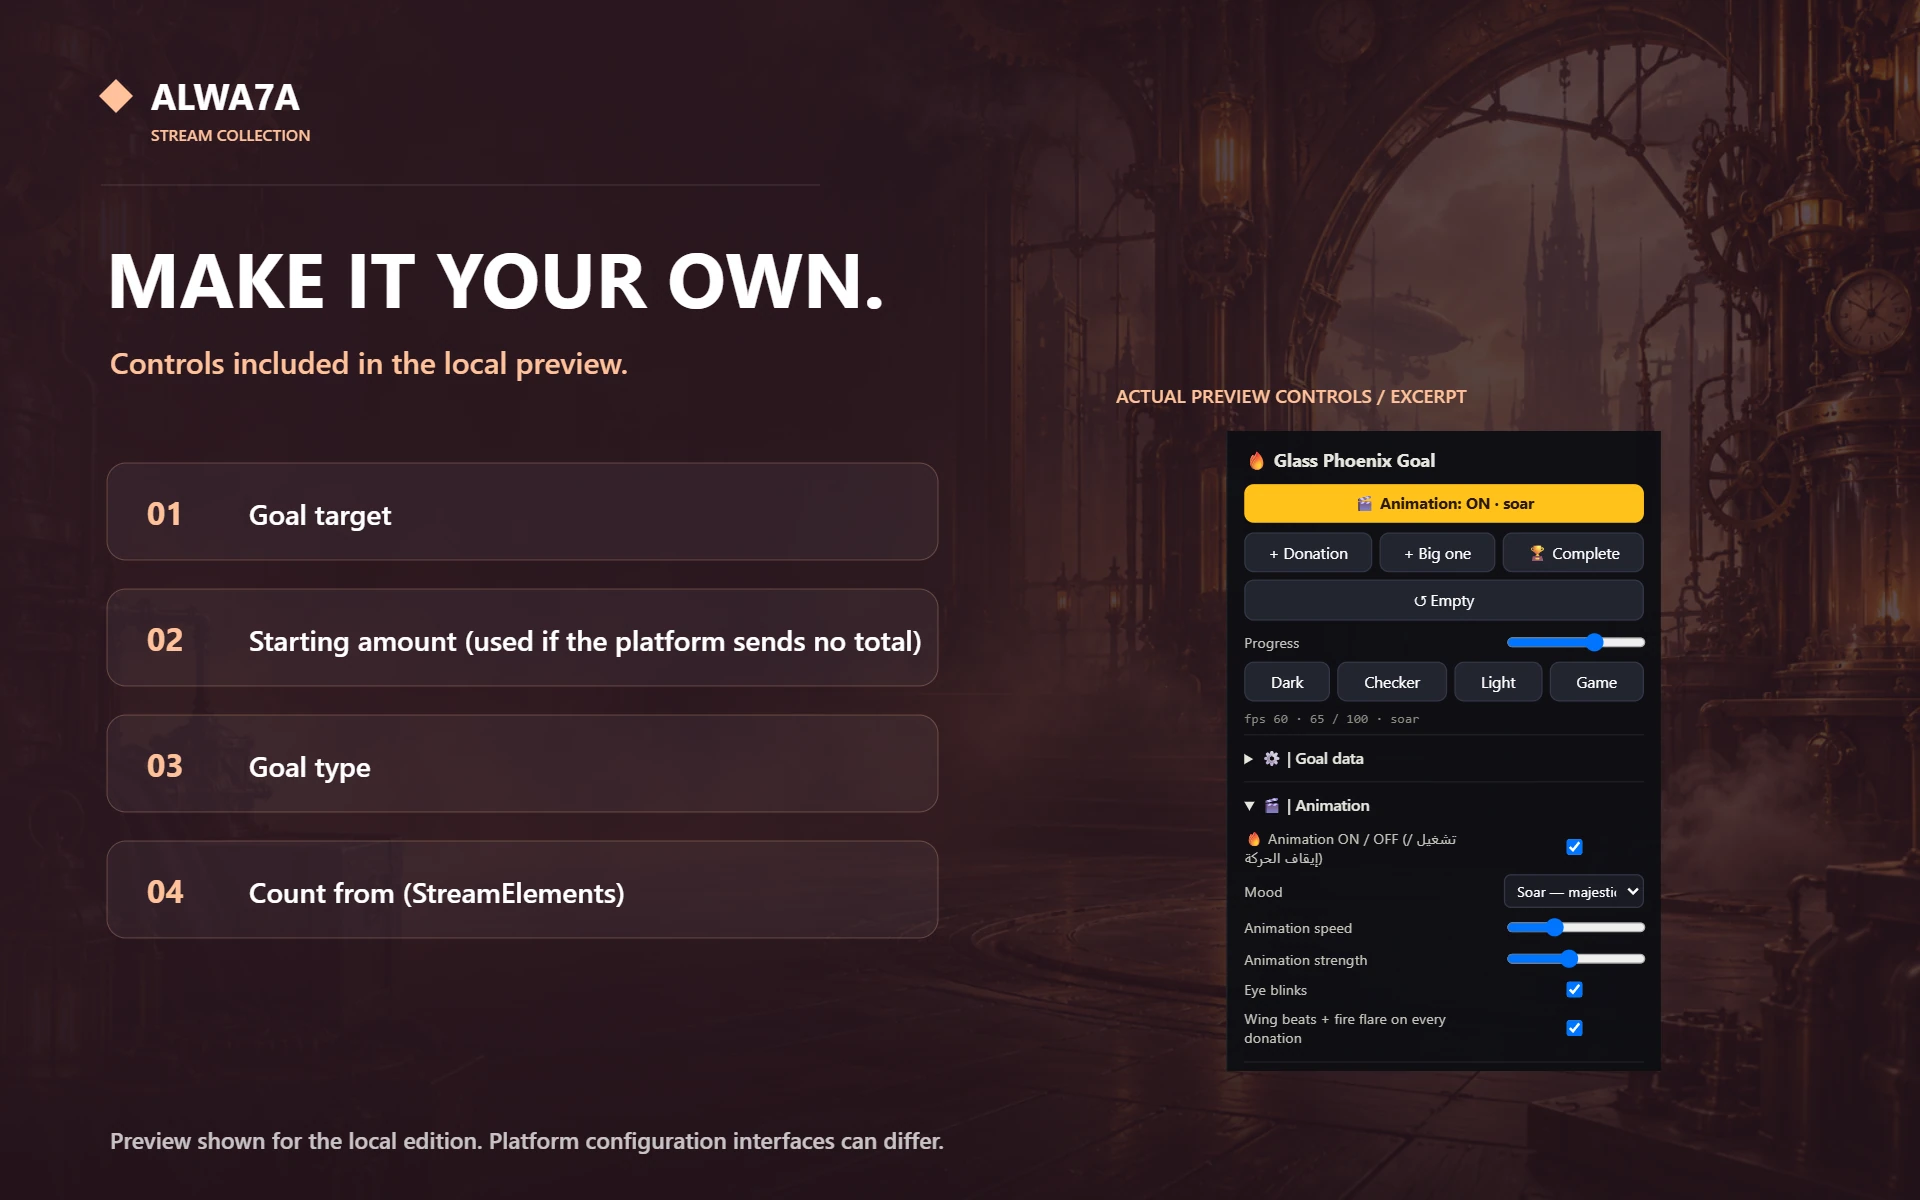Image resolution: width=1920 pixels, height=1200 pixels.
Task: Click the Progress label text
Action: tap(1271, 643)
